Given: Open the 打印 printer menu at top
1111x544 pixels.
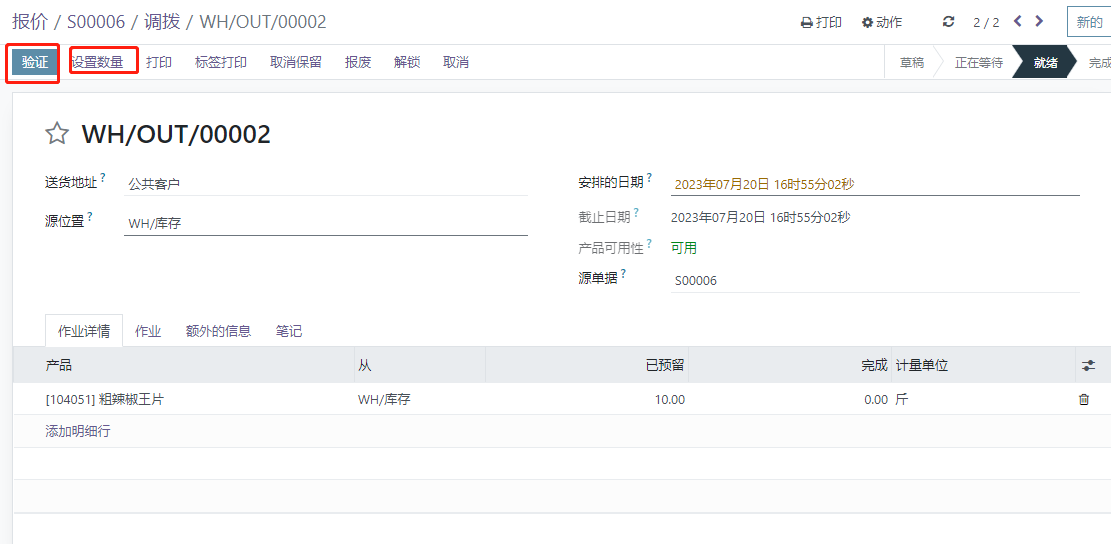Looking at the screenshot, I should (x=821, y=22).
